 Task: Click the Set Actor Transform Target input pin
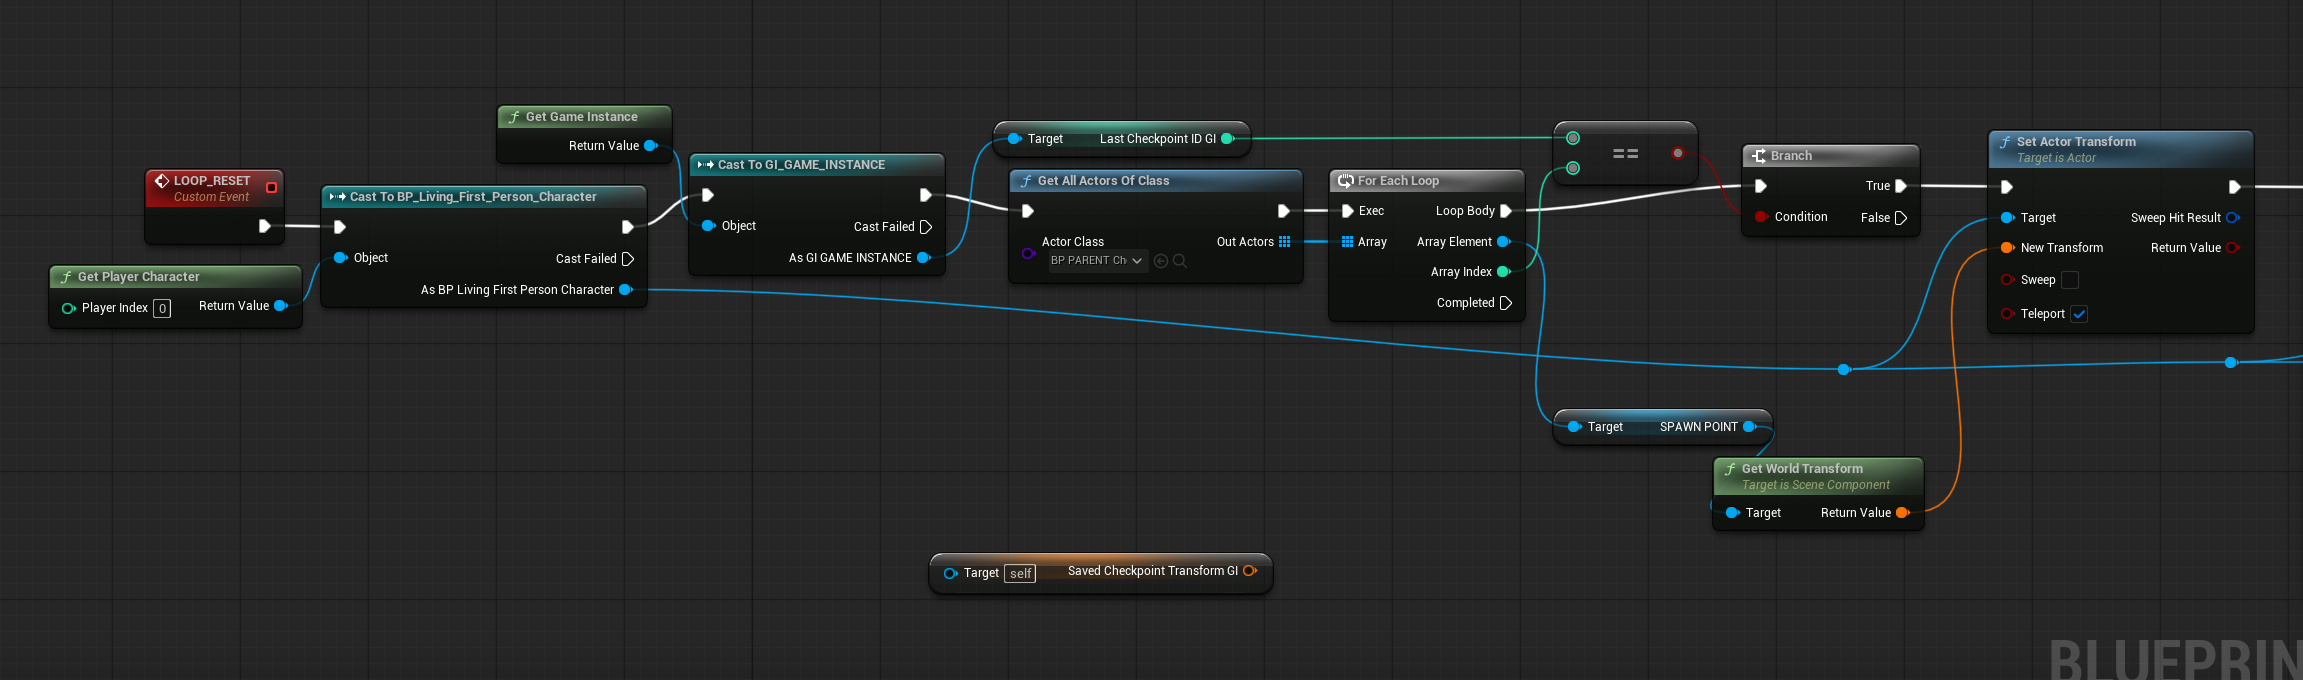[2007, 218]
